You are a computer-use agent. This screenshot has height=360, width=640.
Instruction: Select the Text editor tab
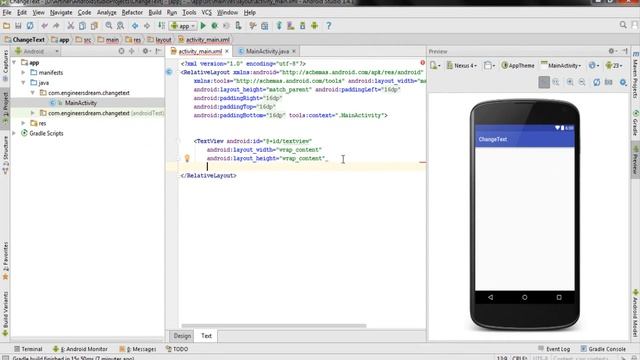click(x=207, y=336)
